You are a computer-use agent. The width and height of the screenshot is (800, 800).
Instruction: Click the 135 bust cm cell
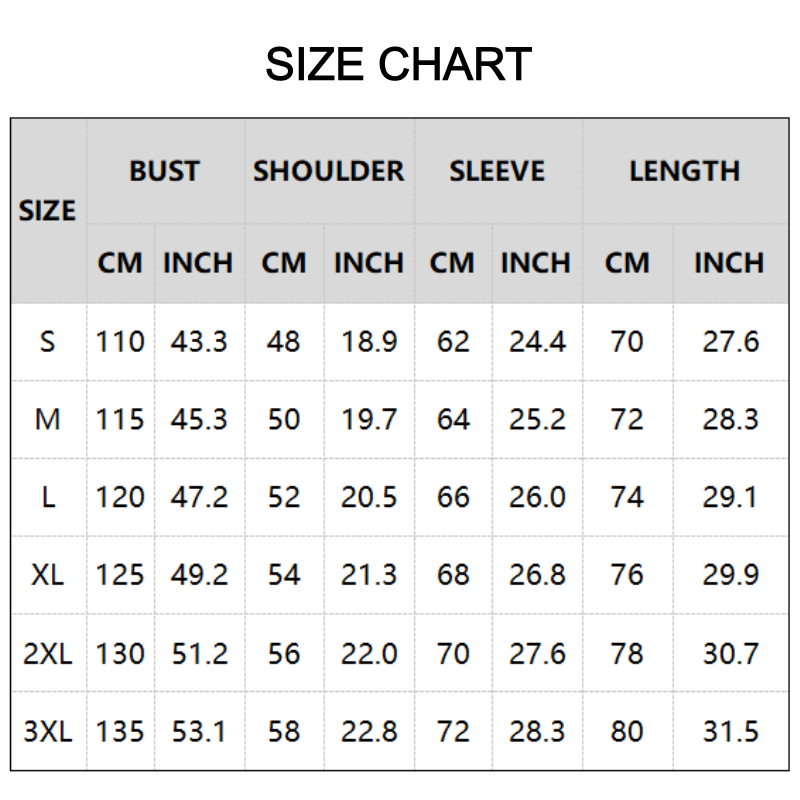click(x=120, y=732)
